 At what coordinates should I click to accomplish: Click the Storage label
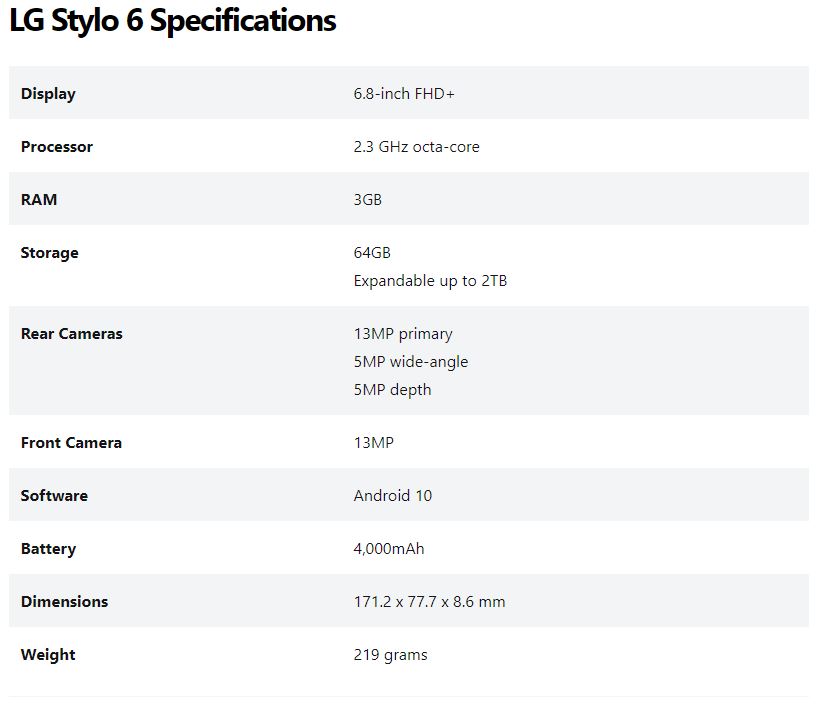coord(49,253)
